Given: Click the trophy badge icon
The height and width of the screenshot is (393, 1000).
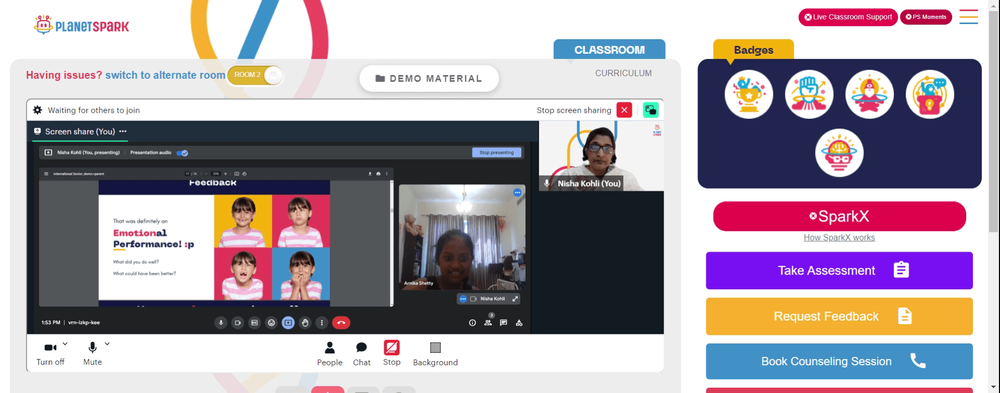Looking at the screenshot, I should [x=749, y=94].
